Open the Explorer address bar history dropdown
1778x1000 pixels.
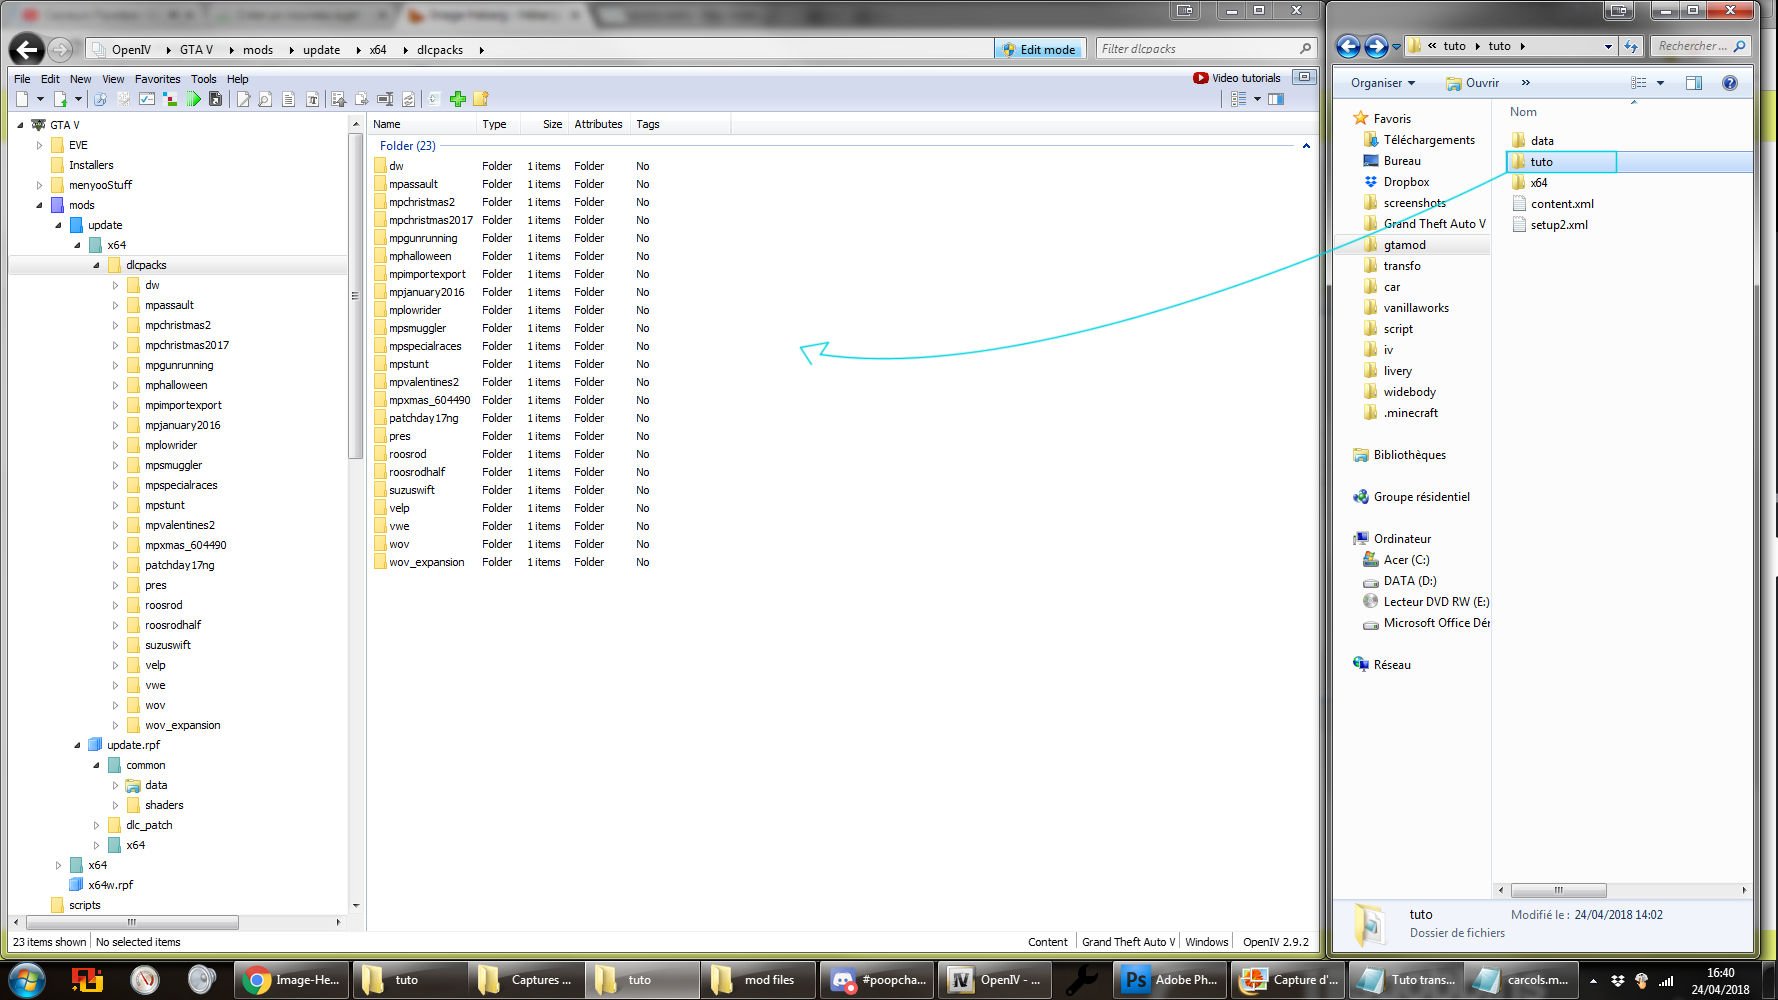pyautogui.click(x=1608, y=46)
